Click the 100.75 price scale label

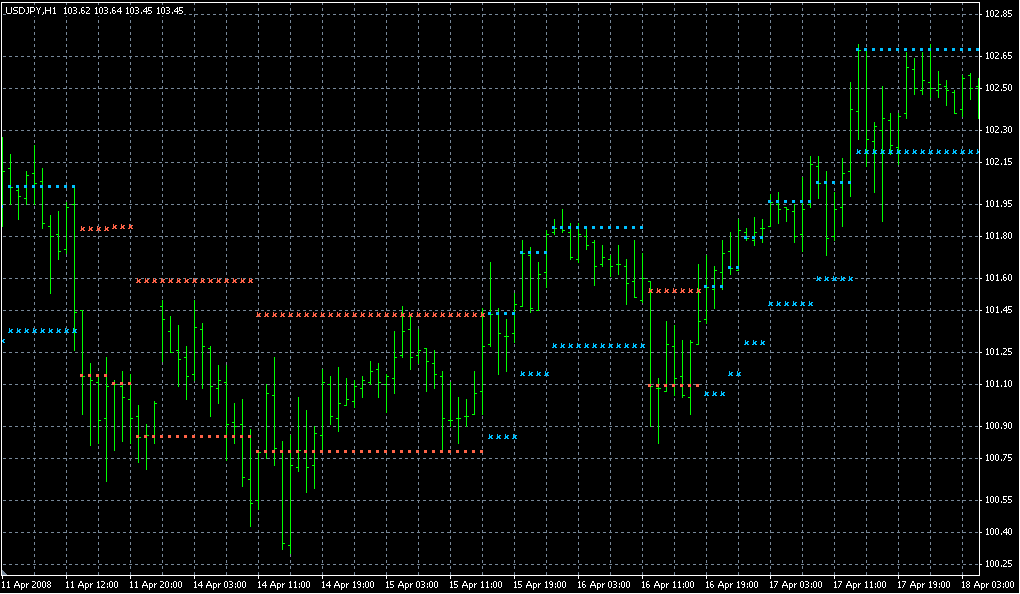tap(998, 458)
